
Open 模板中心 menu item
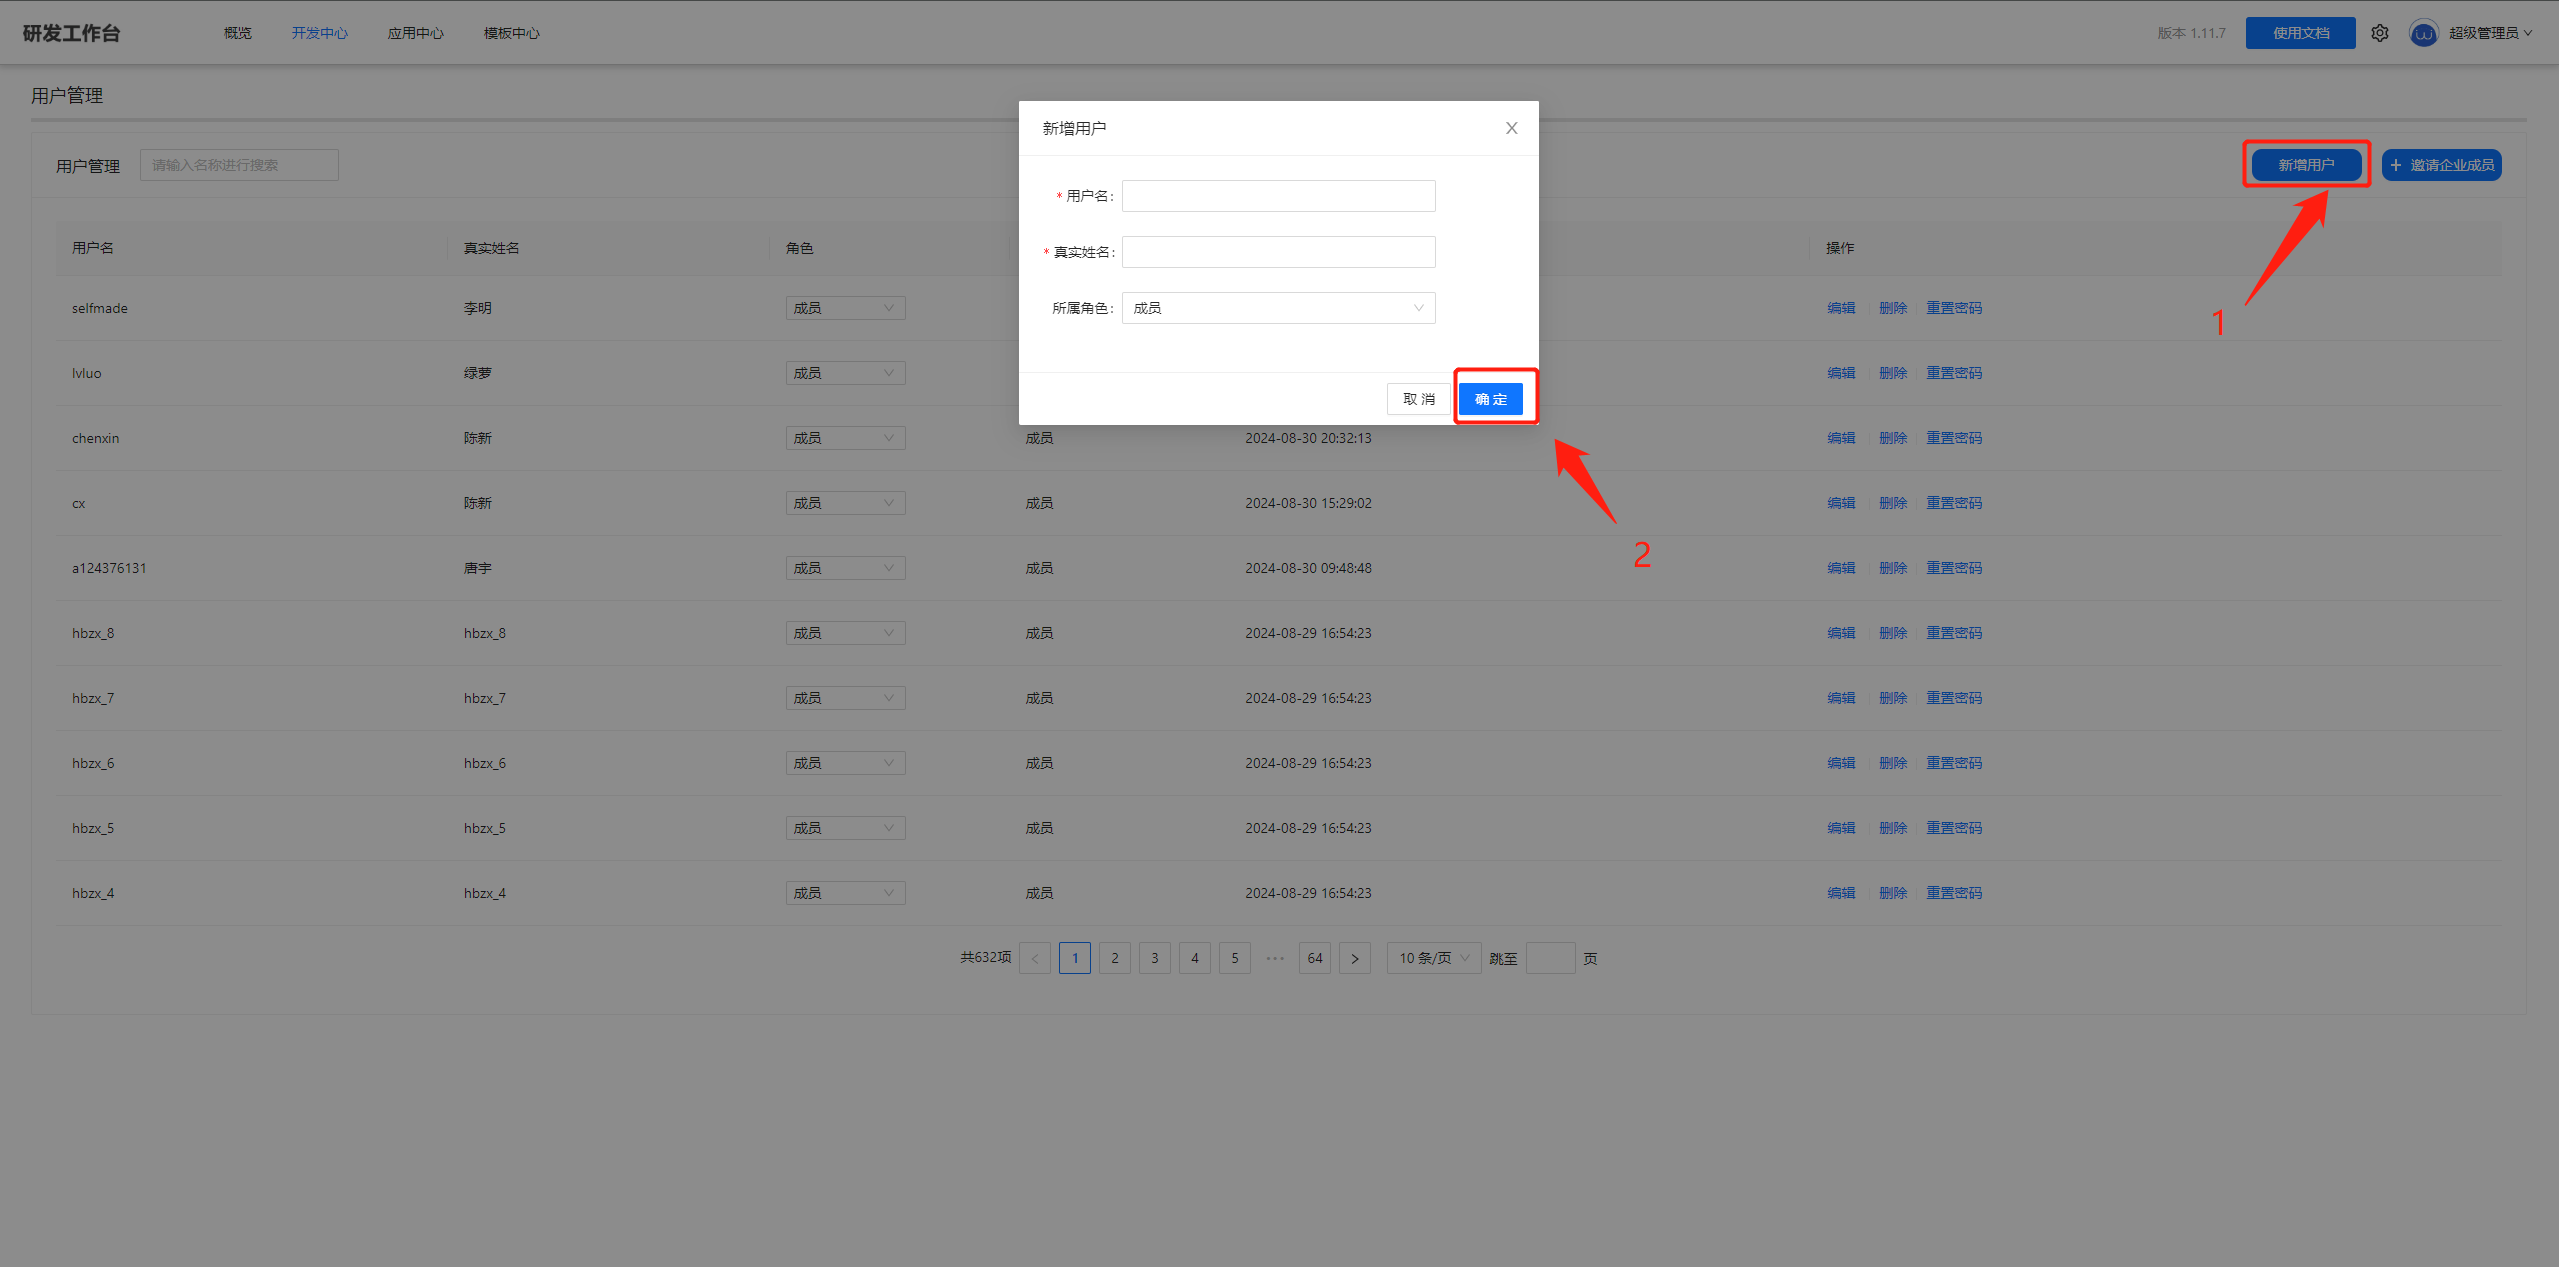tap(512, 33)
